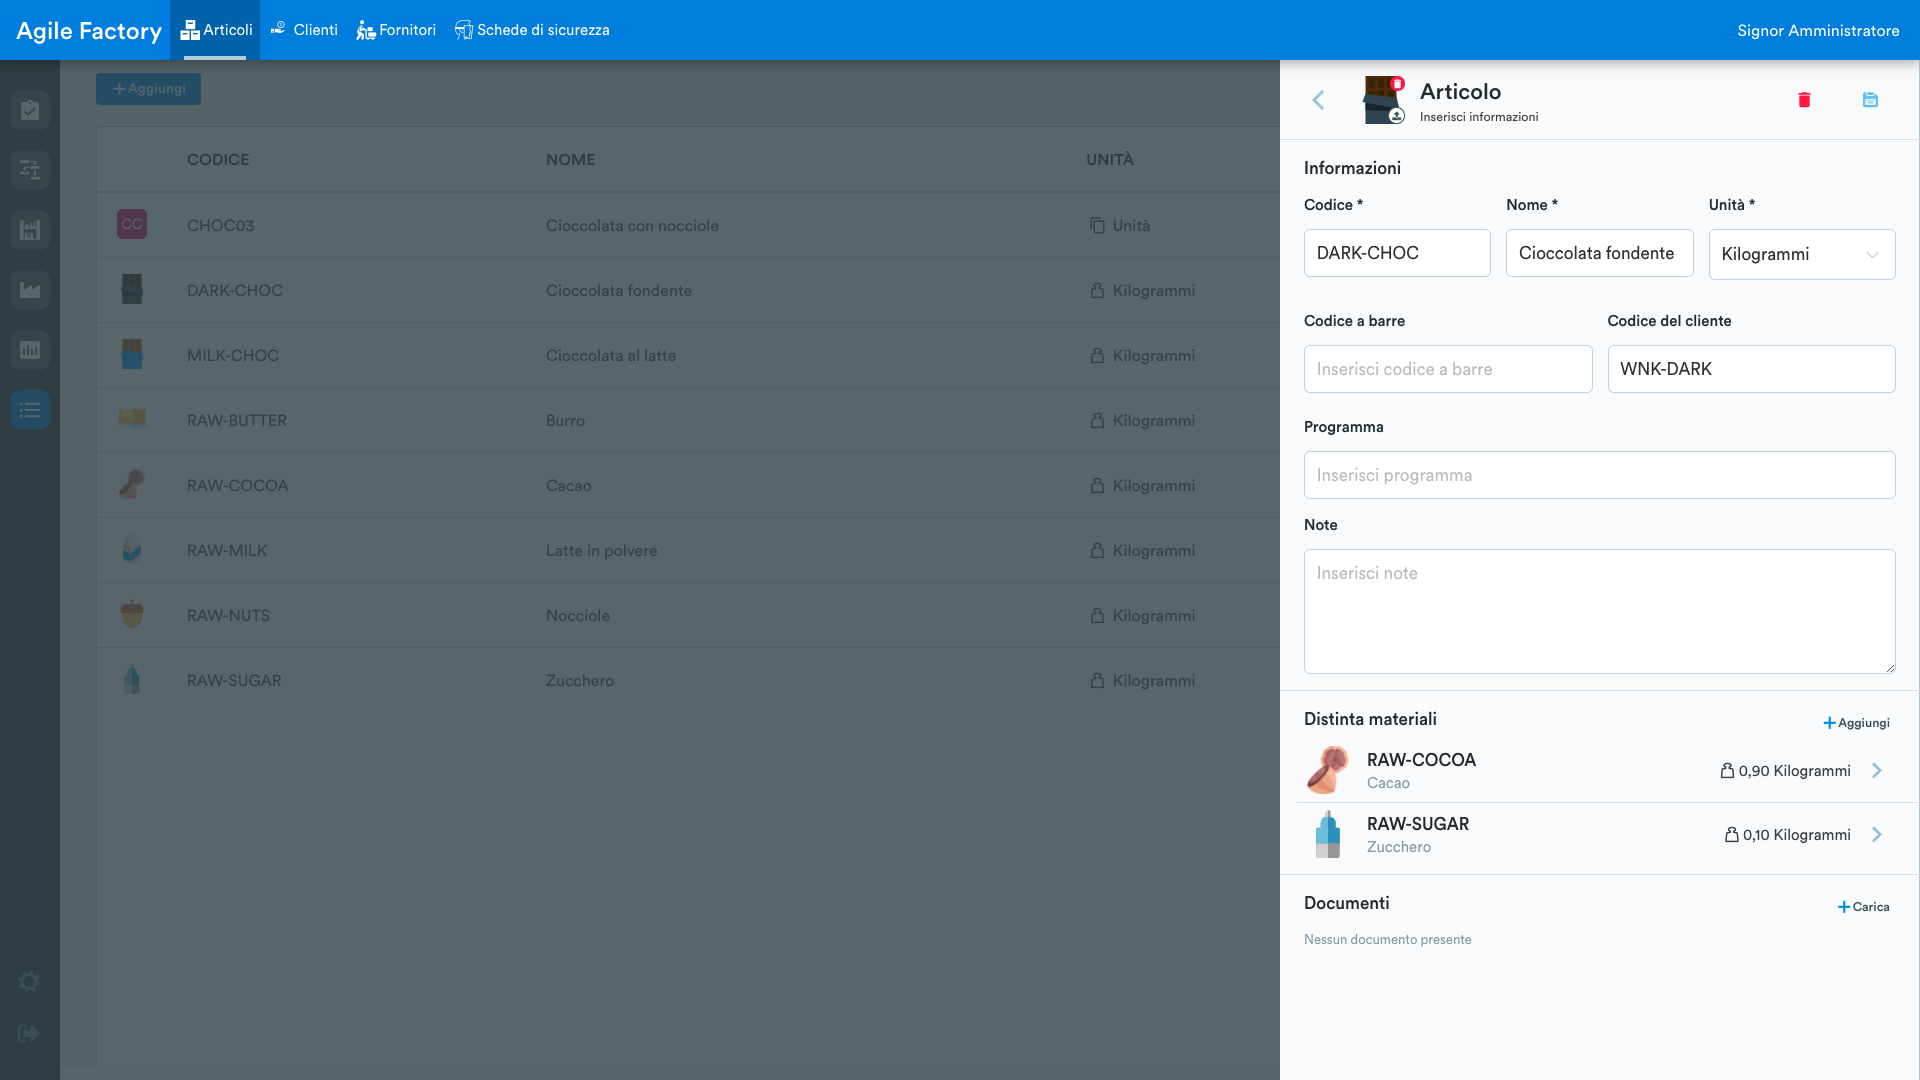
Task: Open the Signor Amministratore user menu
Action: click(1818, 31)
